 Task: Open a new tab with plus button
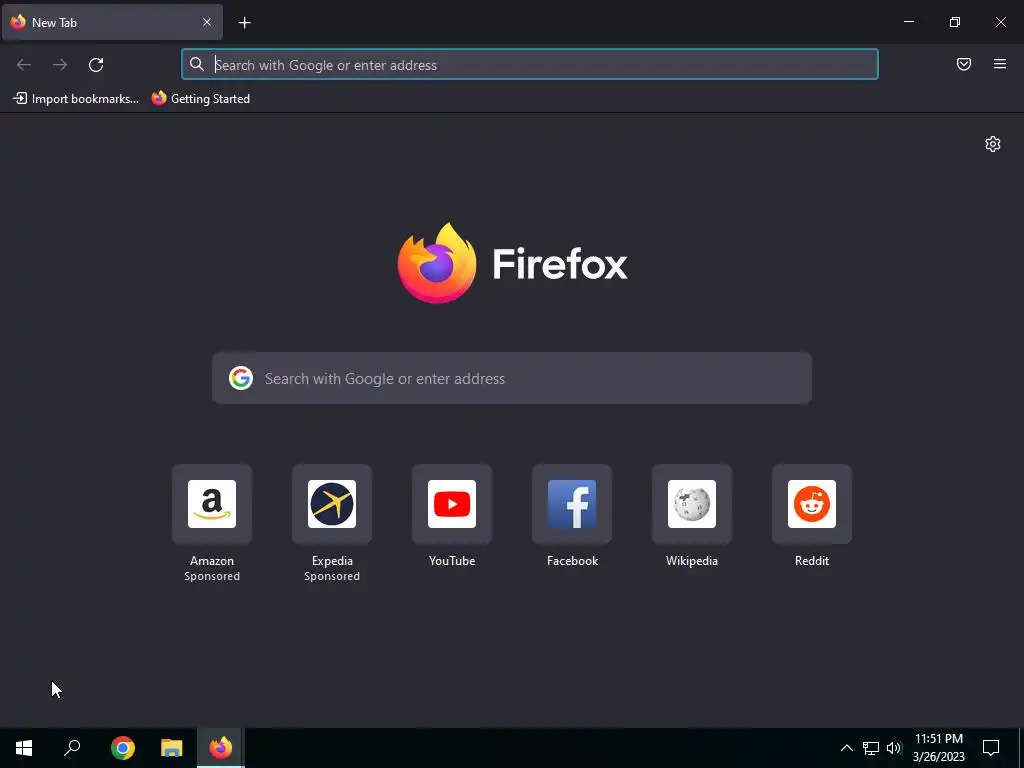point(244,23)
